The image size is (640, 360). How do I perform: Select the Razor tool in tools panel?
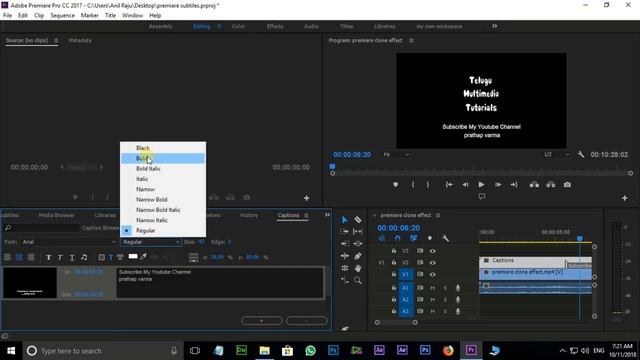click(x=358, y=220)
